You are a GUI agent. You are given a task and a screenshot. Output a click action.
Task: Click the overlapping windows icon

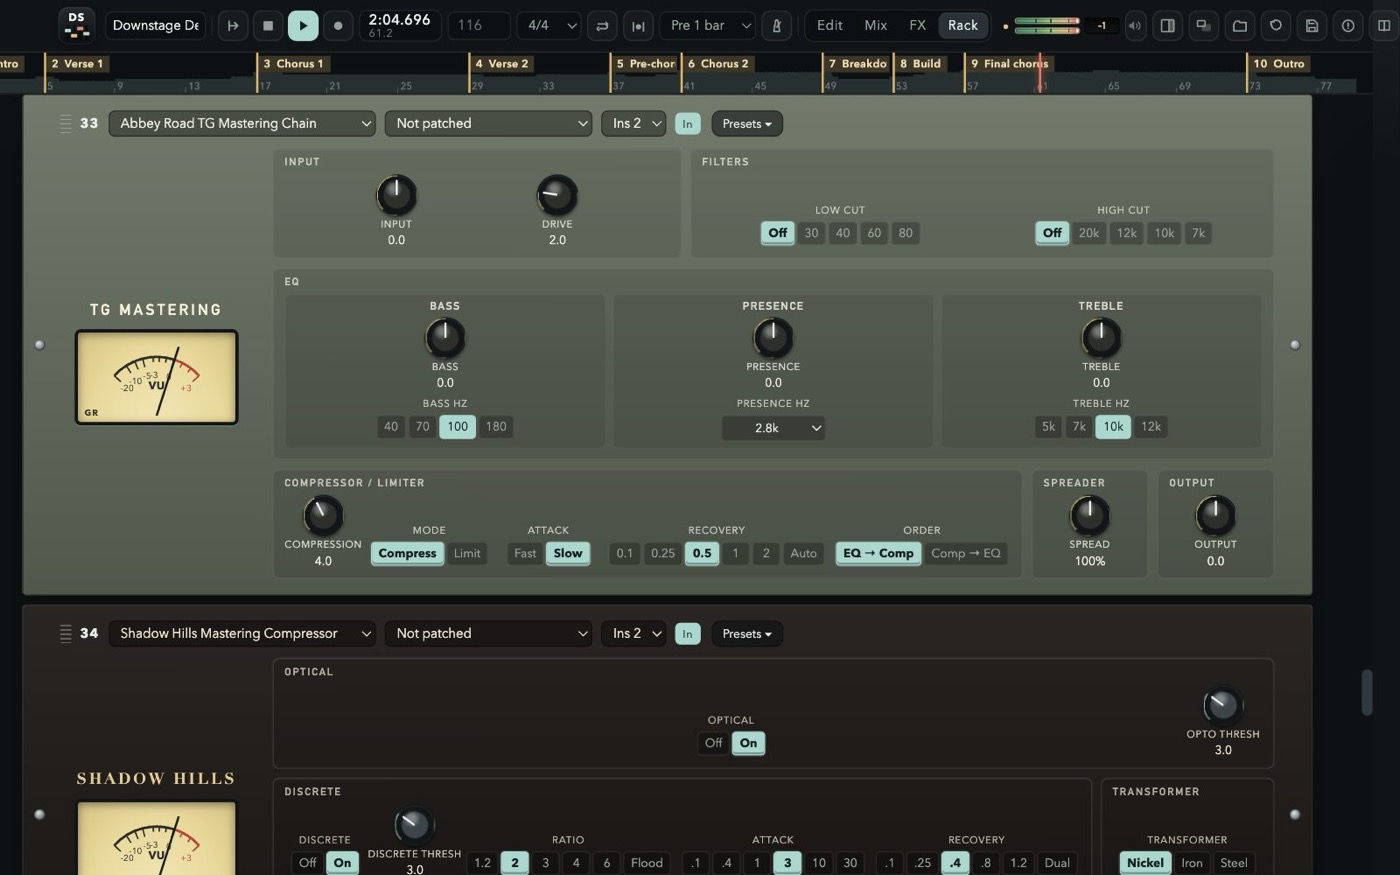(1204, 25)
